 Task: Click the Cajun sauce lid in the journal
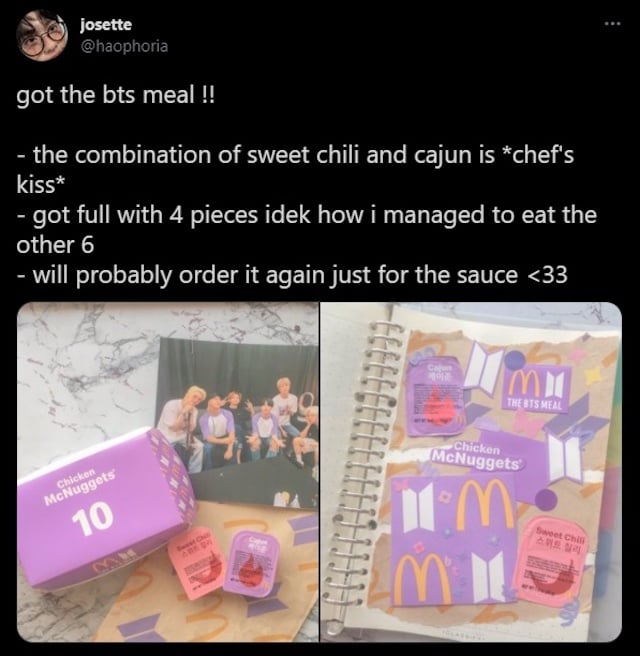[435, 395]
